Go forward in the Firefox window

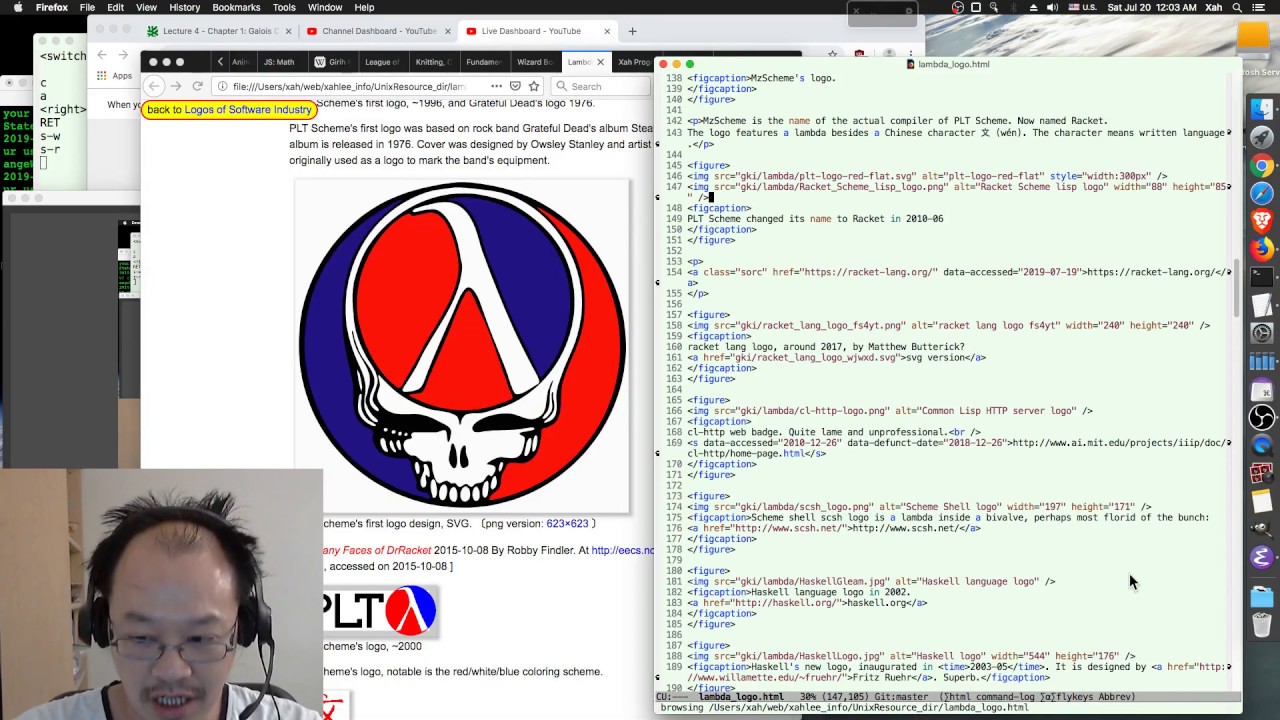click(175, 86)
